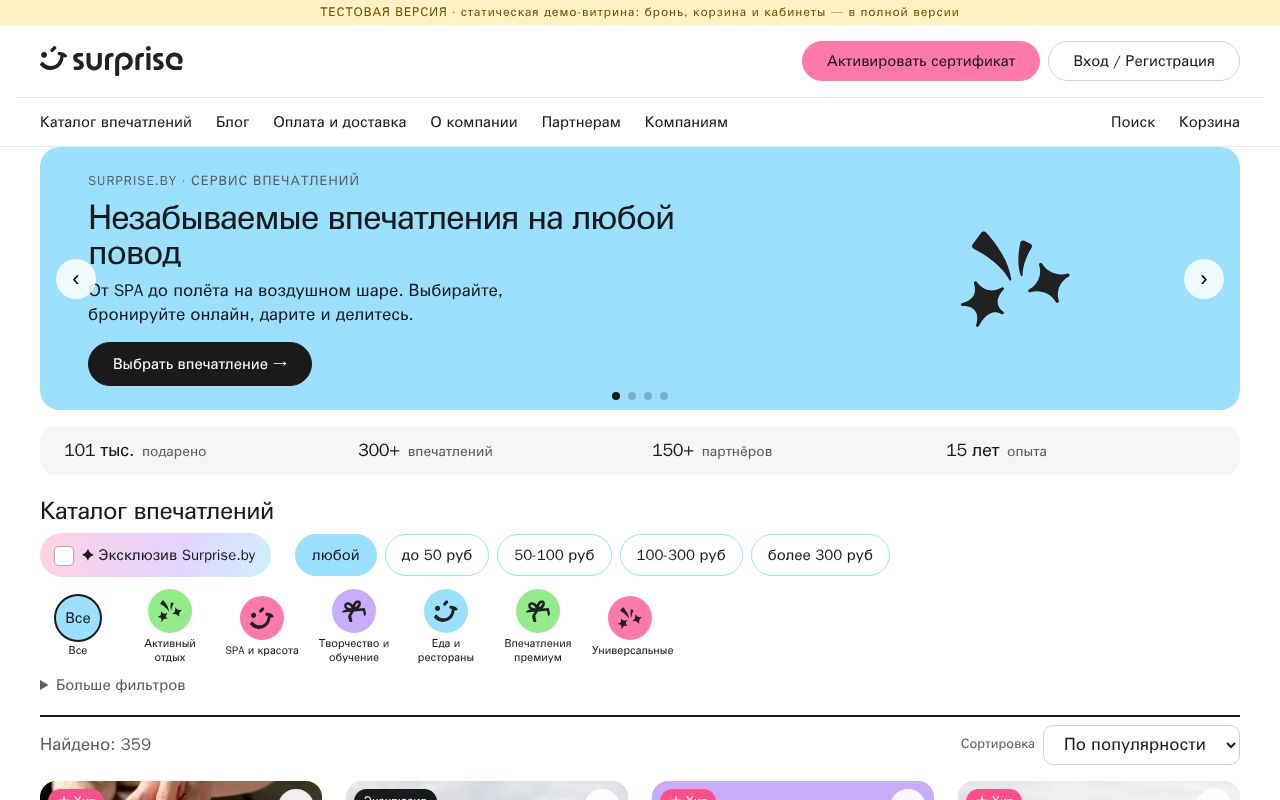Filter by 'Впечатления премиум' category icon
The height and width of the screenshot is (800, 1280).
pos(538,611)
